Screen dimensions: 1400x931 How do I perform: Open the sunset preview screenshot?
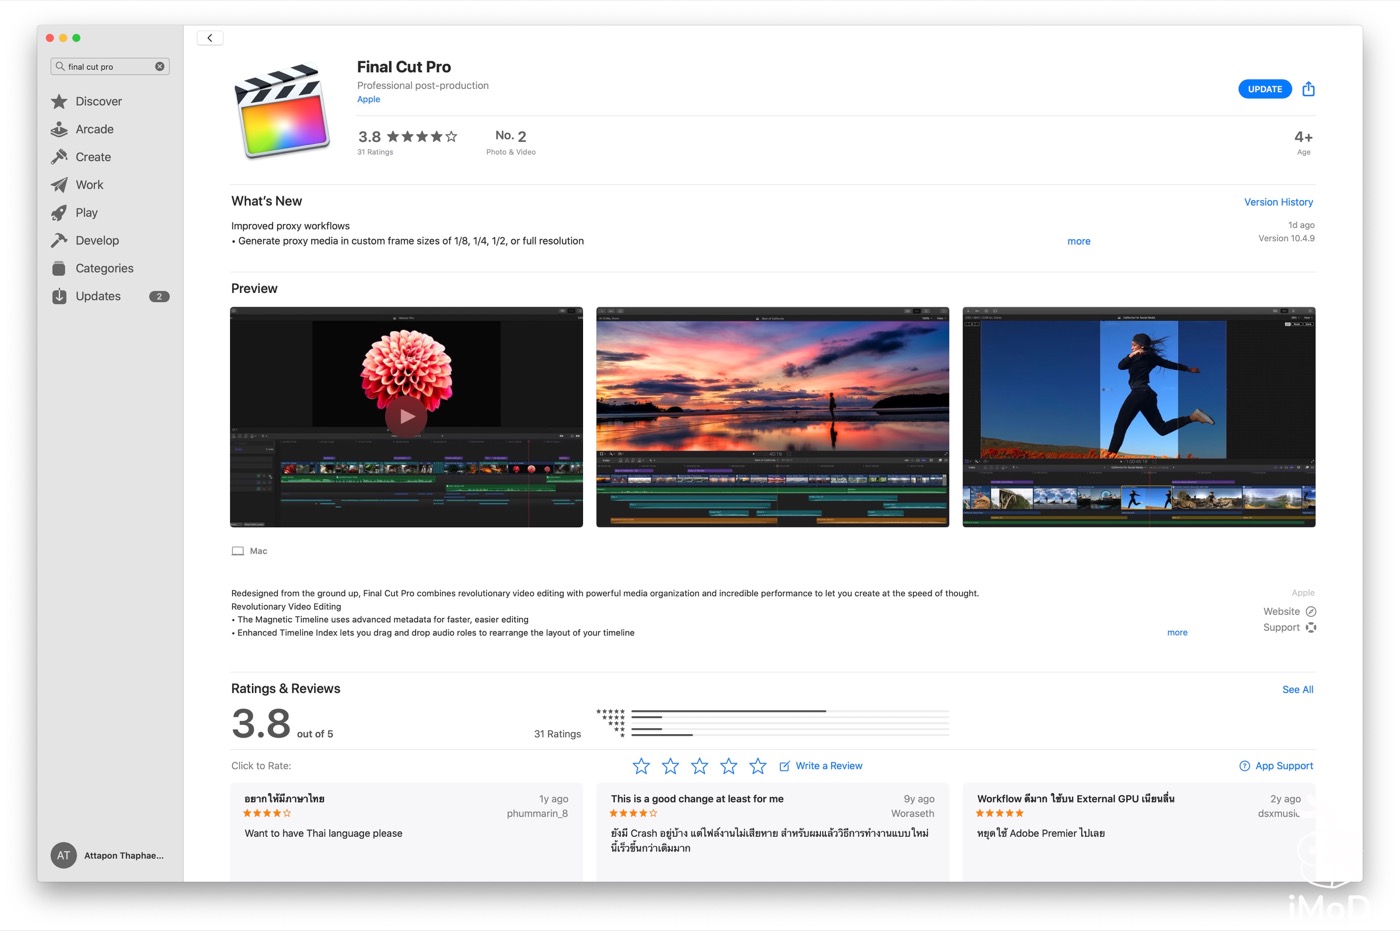point(772,416)
